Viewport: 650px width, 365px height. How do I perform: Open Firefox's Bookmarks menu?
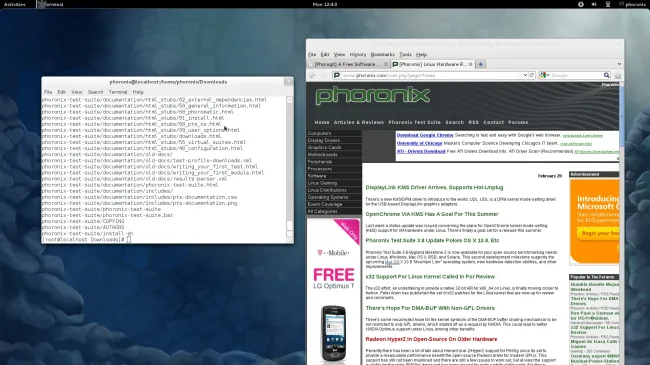383,54
